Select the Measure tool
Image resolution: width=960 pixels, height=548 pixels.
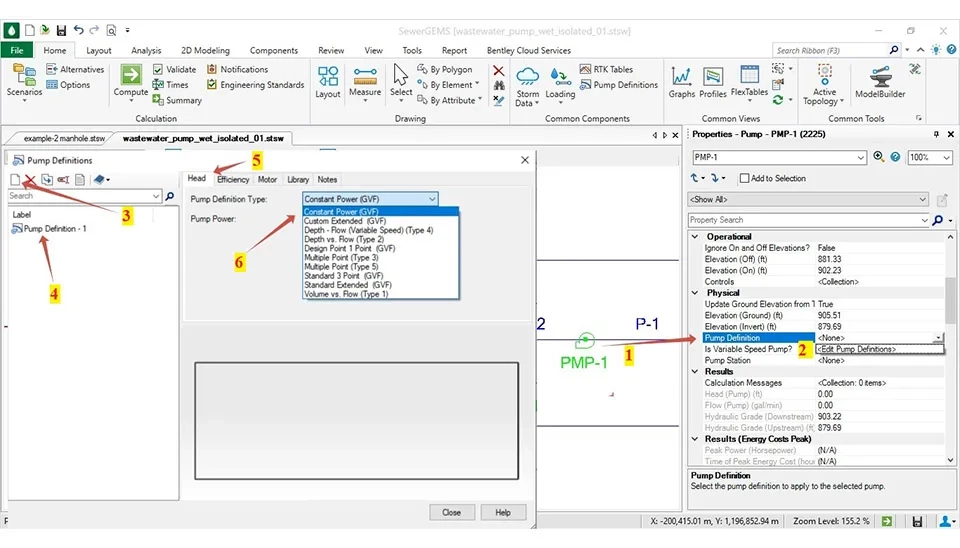coord(365,80)
